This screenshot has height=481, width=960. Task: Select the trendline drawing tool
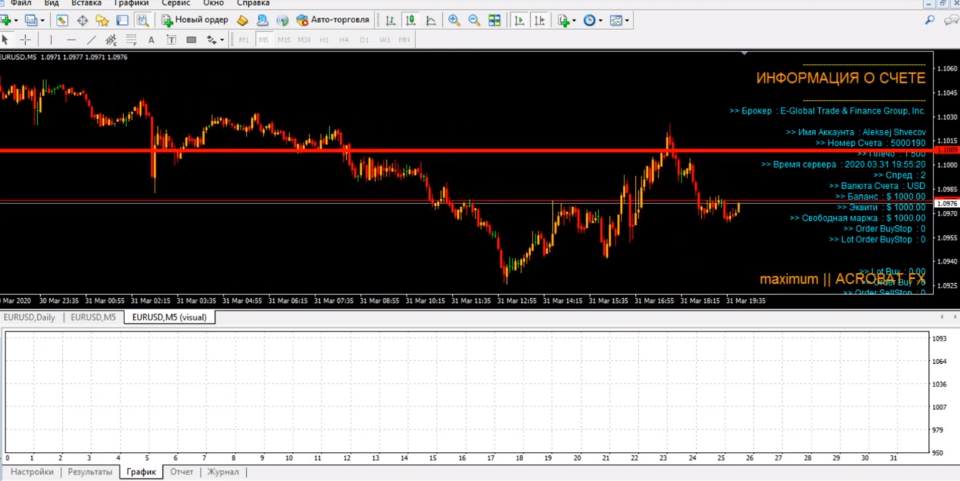[x=91, y=40]
